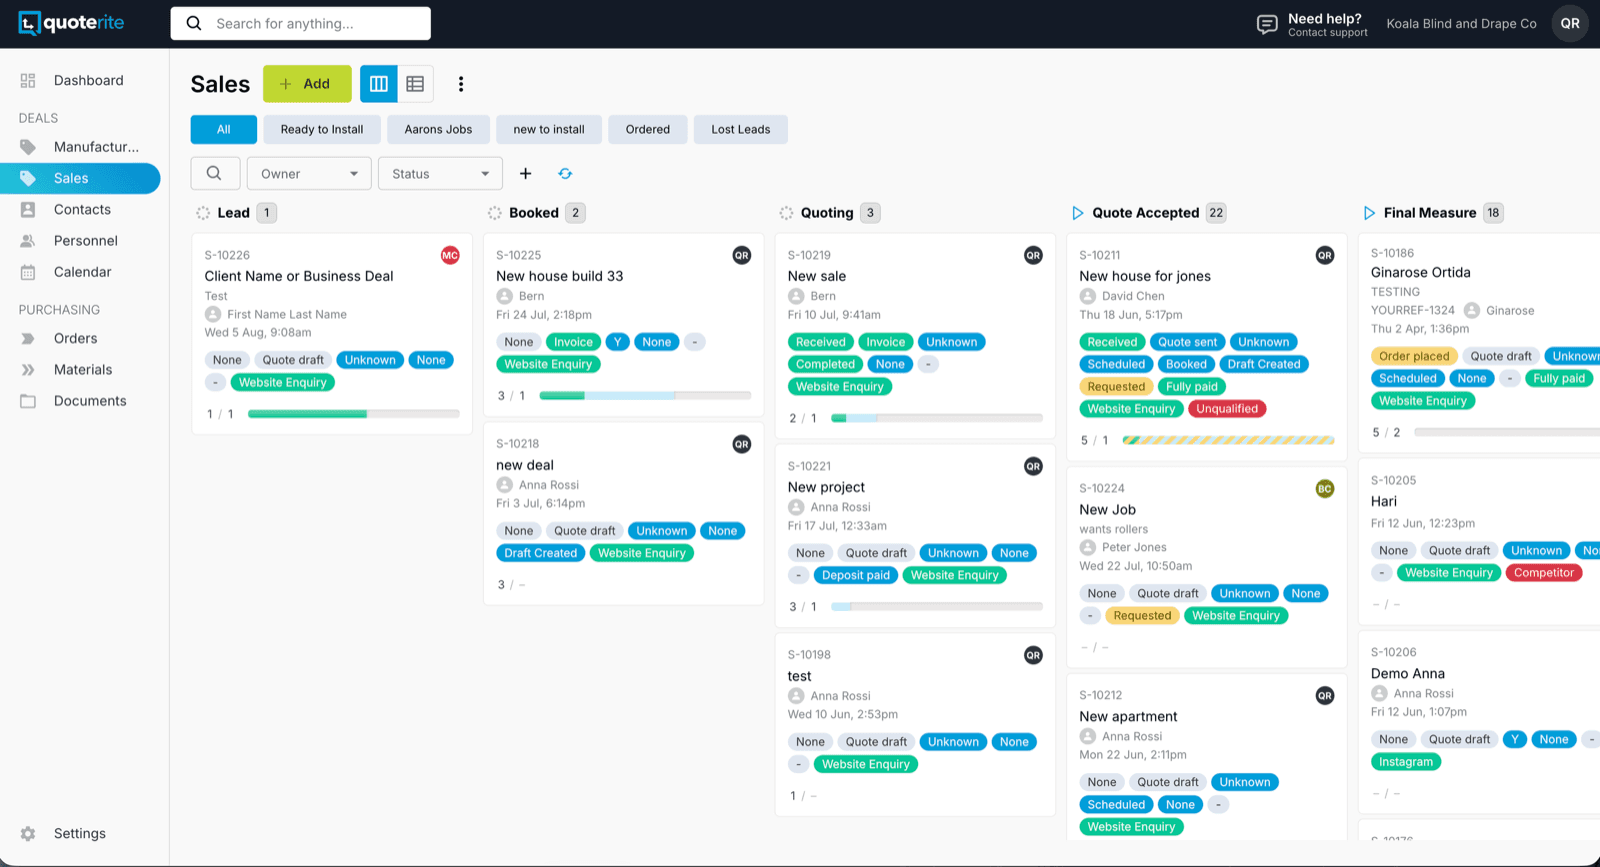Open Calendar via its sidebar icon
This screenshot has height=867, width=1600.
pos(28,272)
